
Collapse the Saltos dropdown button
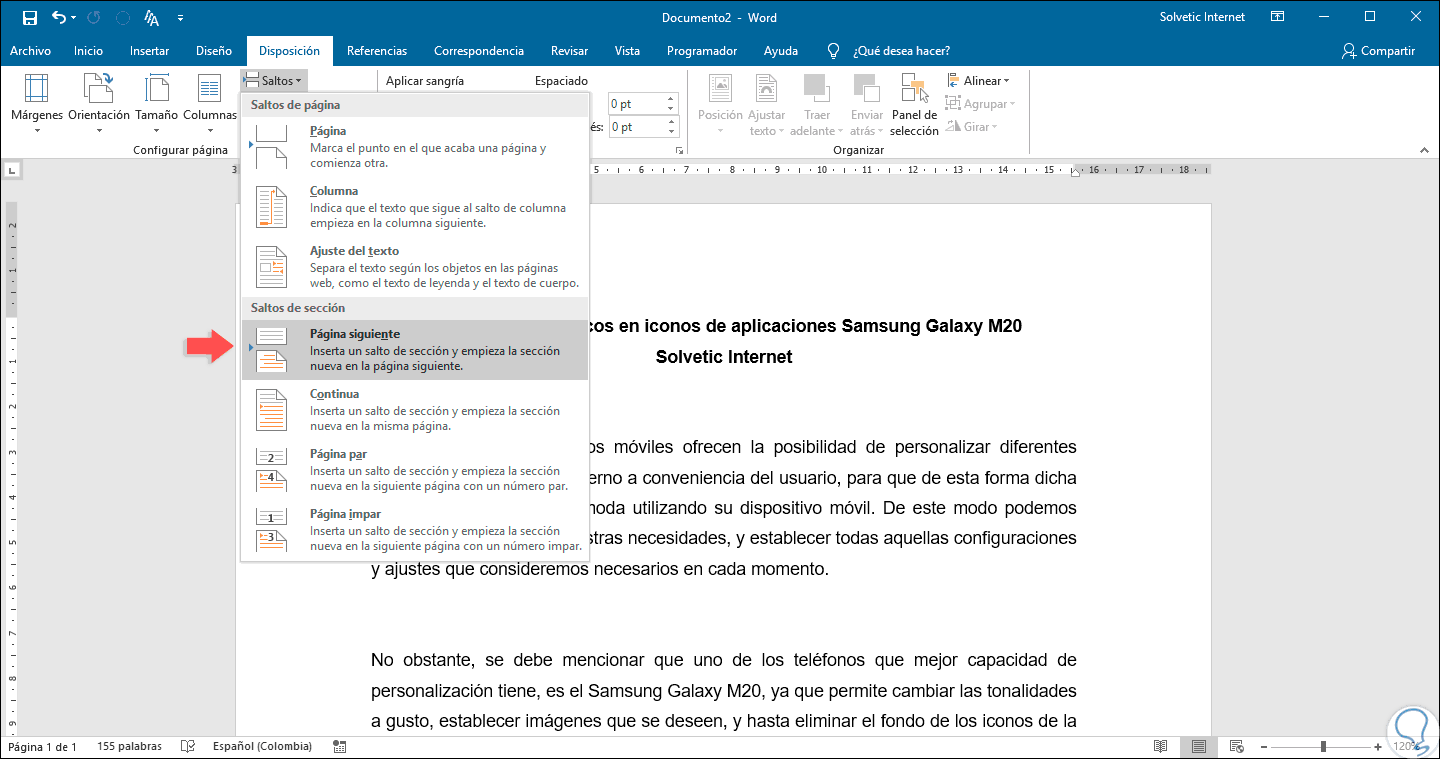click(x=274, y=80)
